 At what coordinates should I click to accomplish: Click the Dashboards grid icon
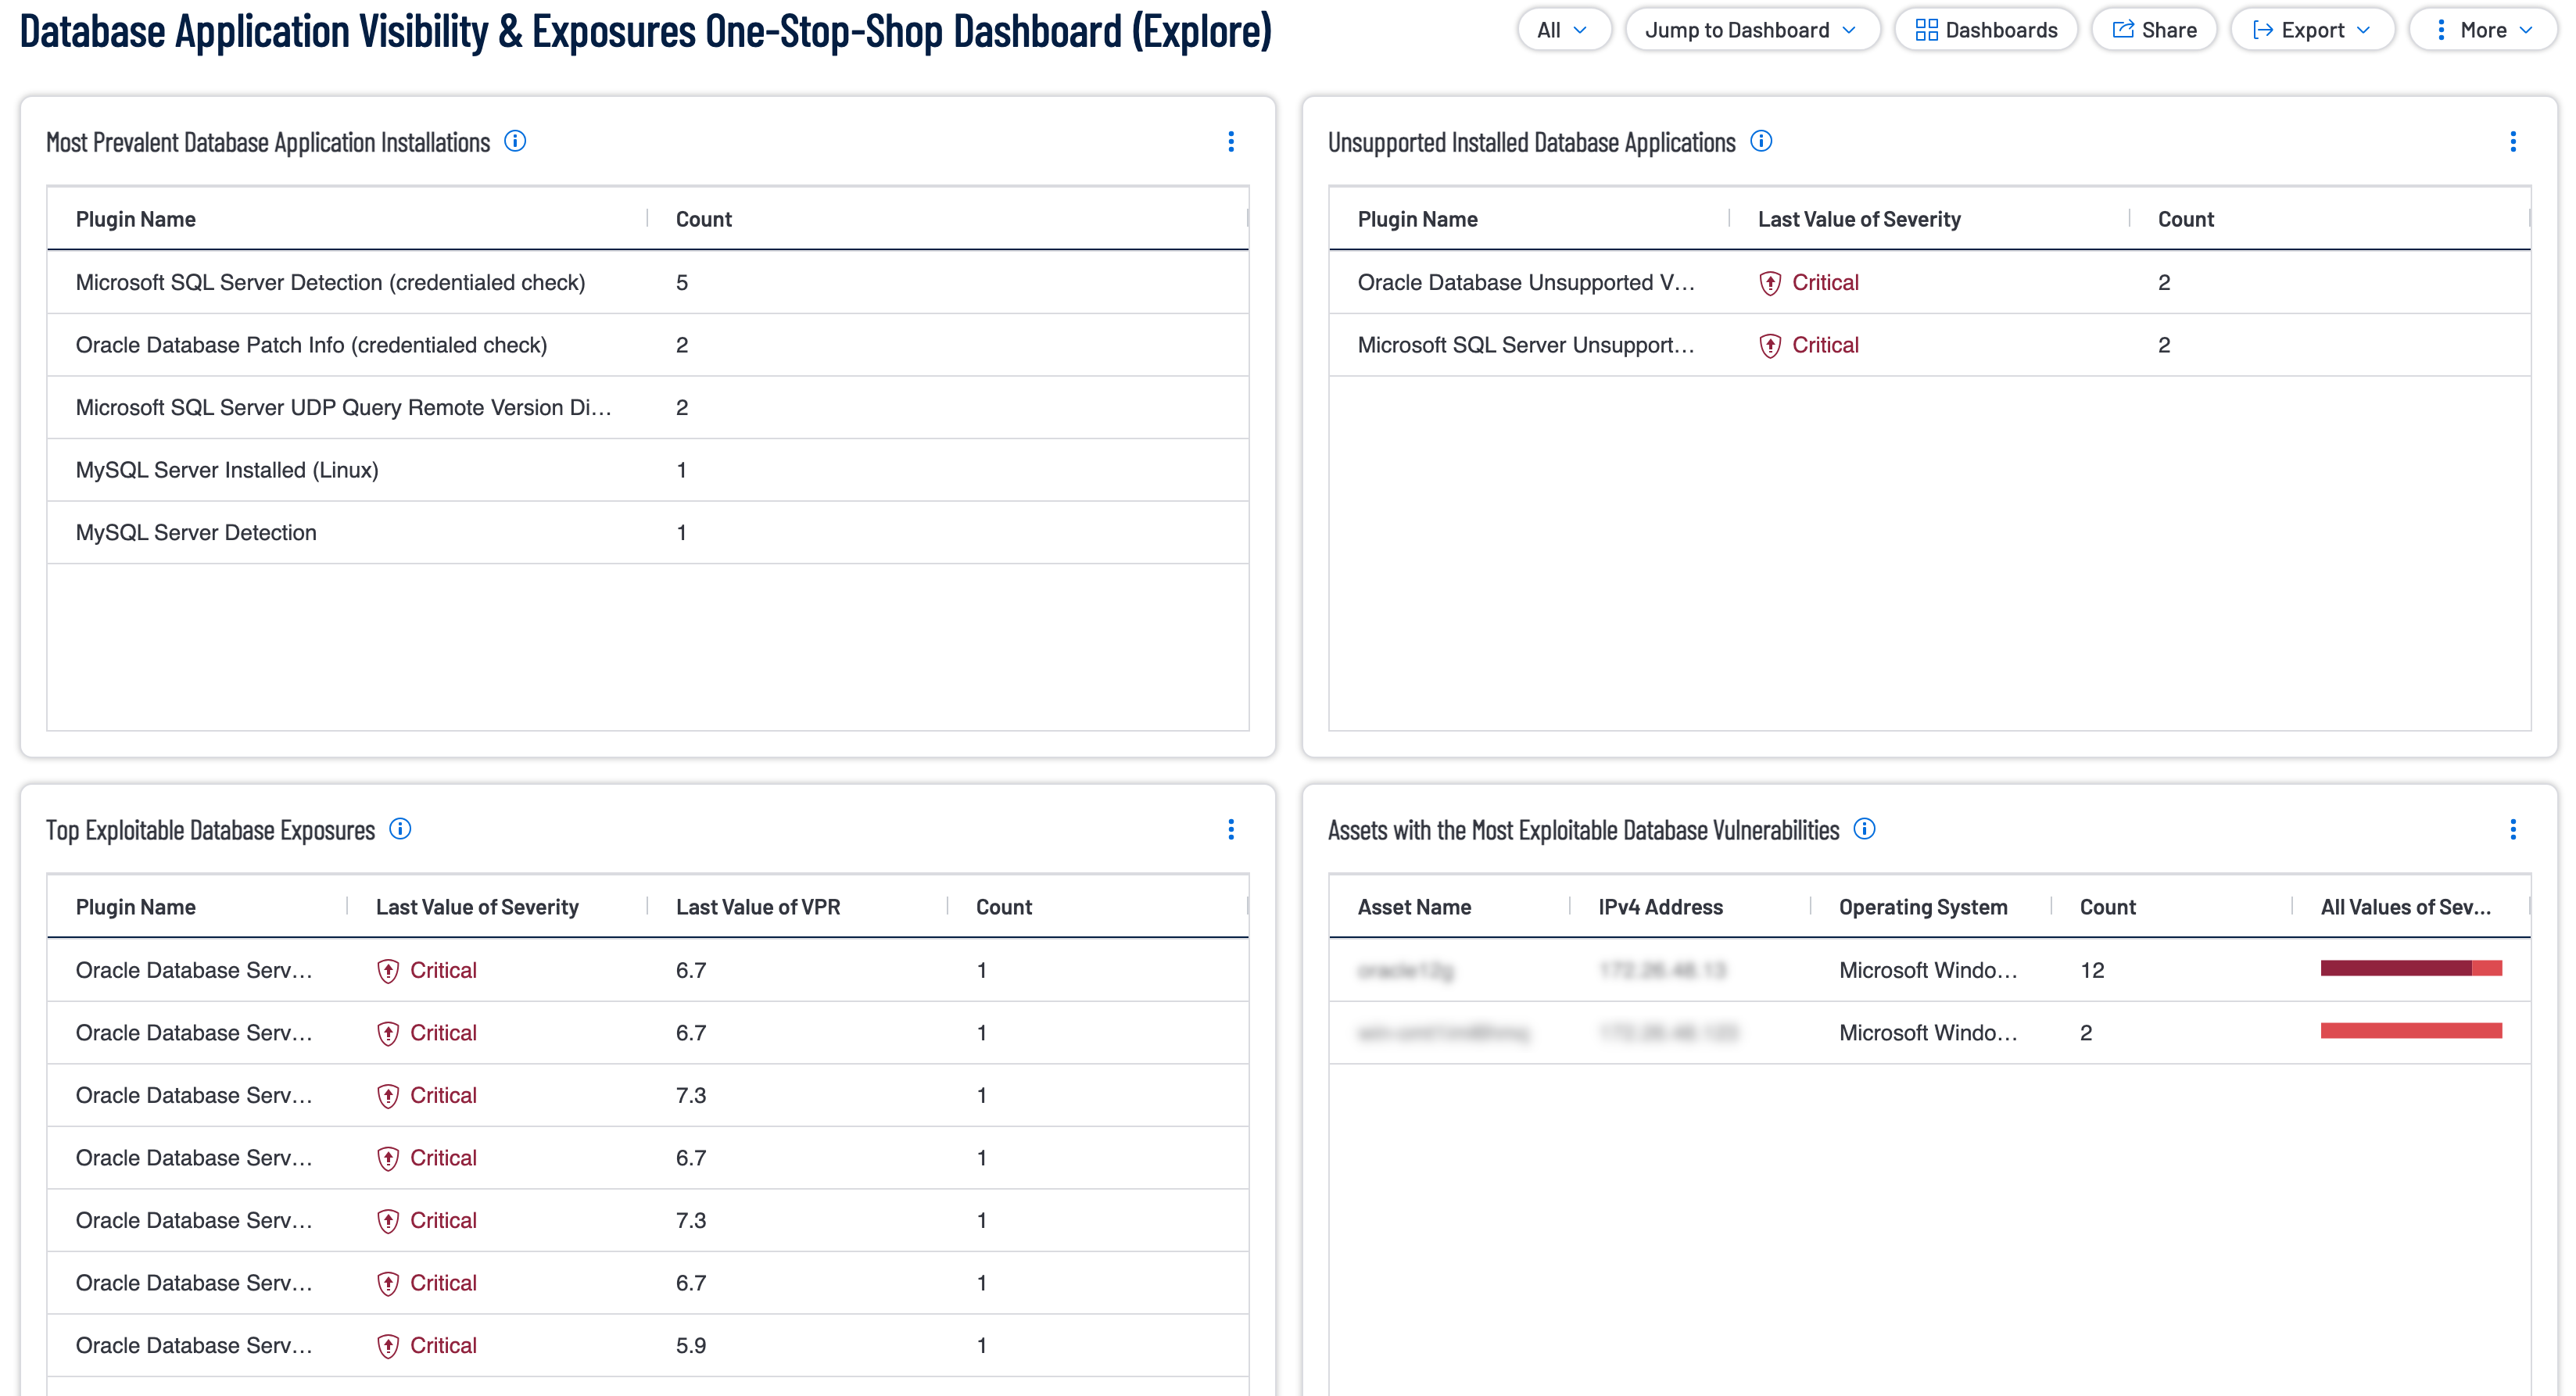1928,29
